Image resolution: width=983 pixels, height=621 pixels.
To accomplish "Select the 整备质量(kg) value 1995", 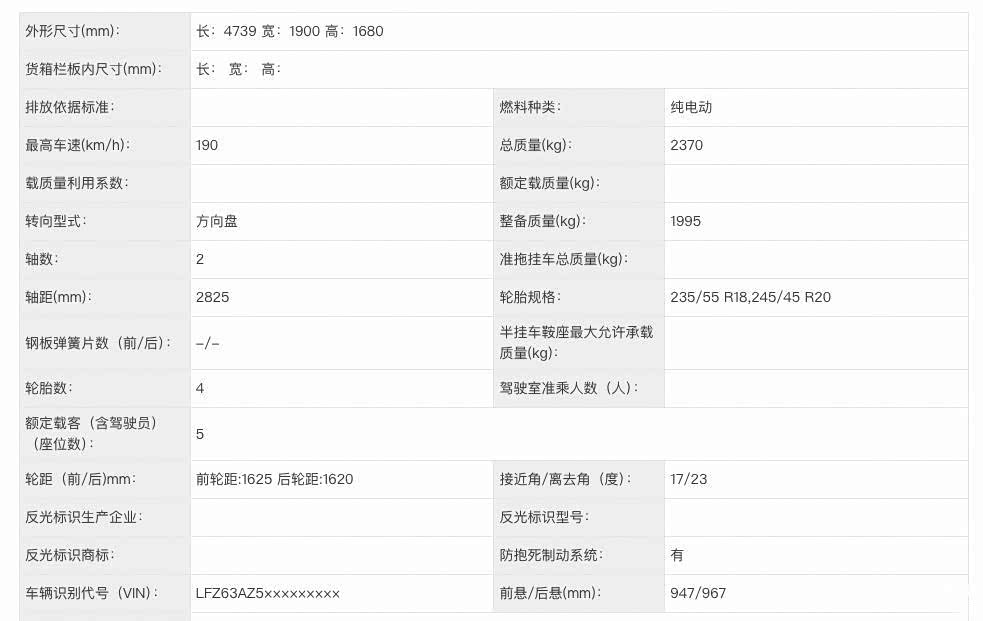I will (x=685, y=221).
